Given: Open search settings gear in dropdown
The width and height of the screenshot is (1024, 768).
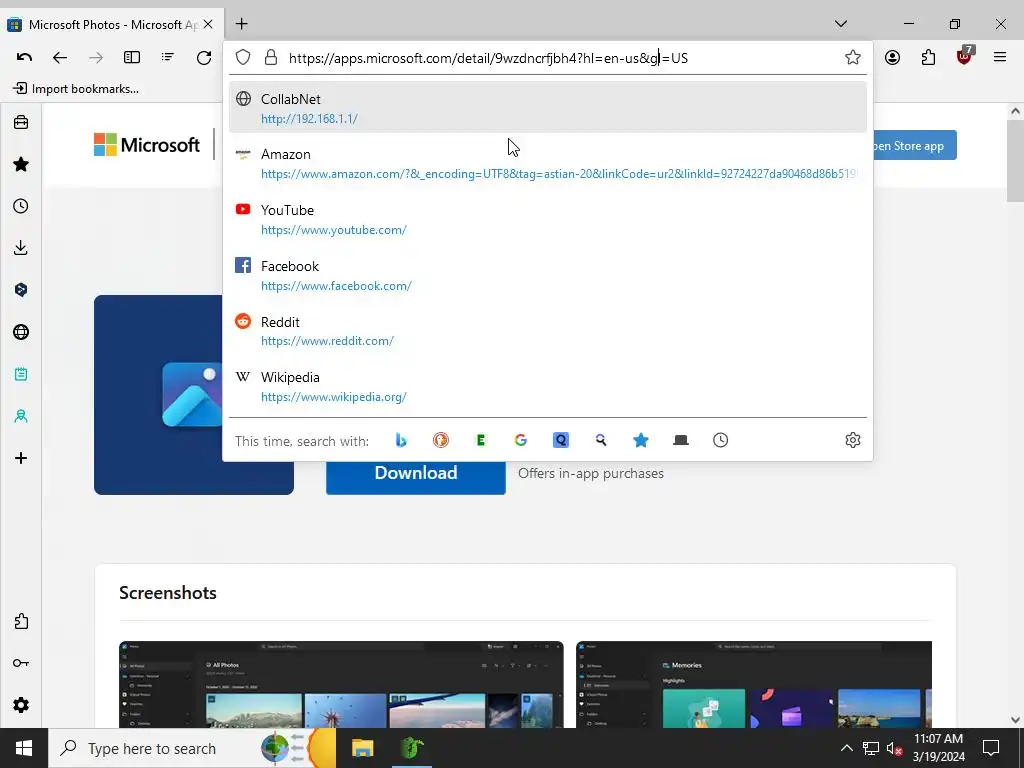Looking at the screenshot, I should point(852,440).
